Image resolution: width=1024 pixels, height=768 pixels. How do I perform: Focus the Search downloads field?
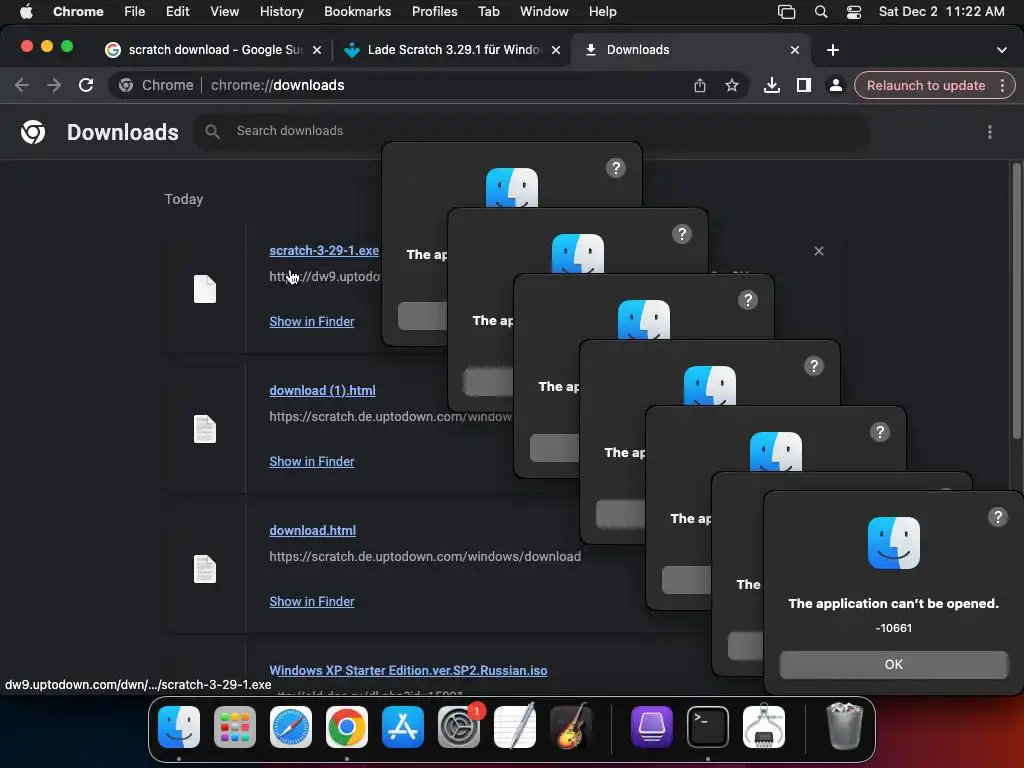[530, 131]
